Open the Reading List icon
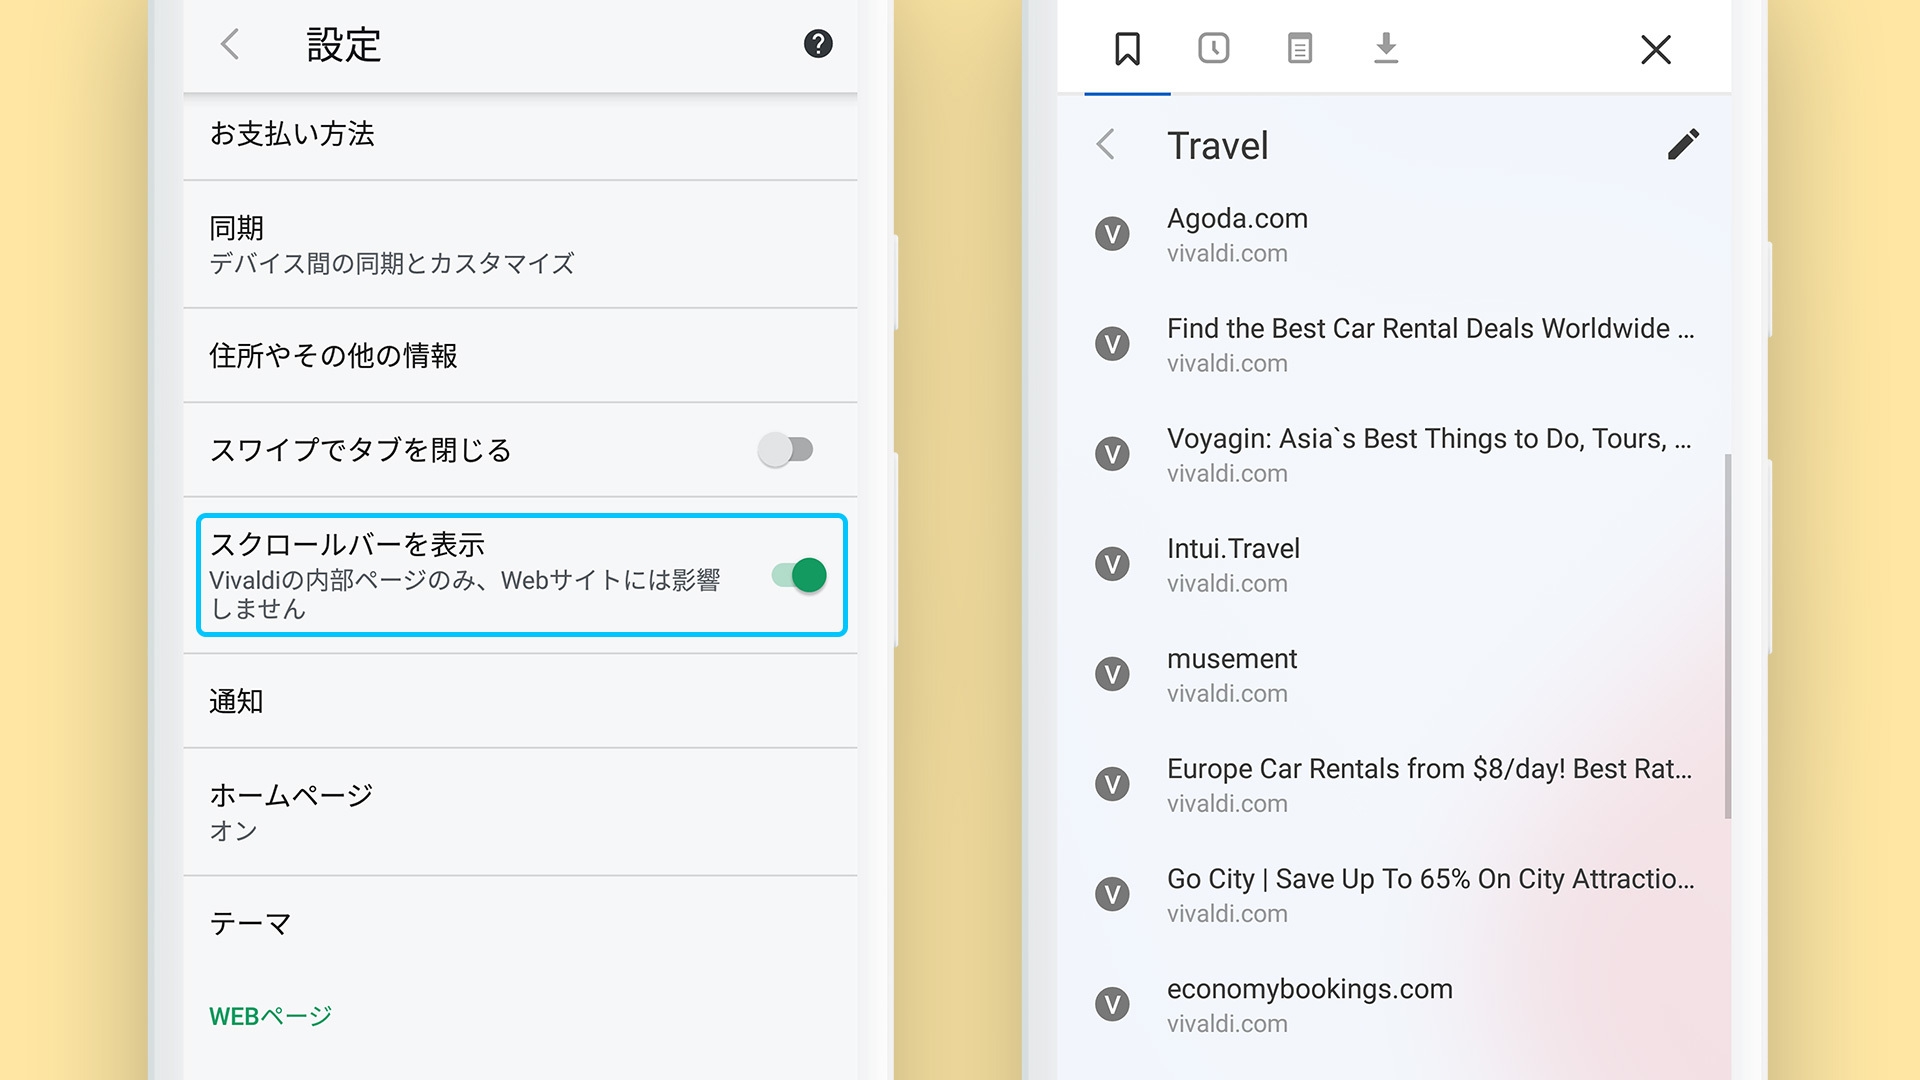 coord(1300,48)
